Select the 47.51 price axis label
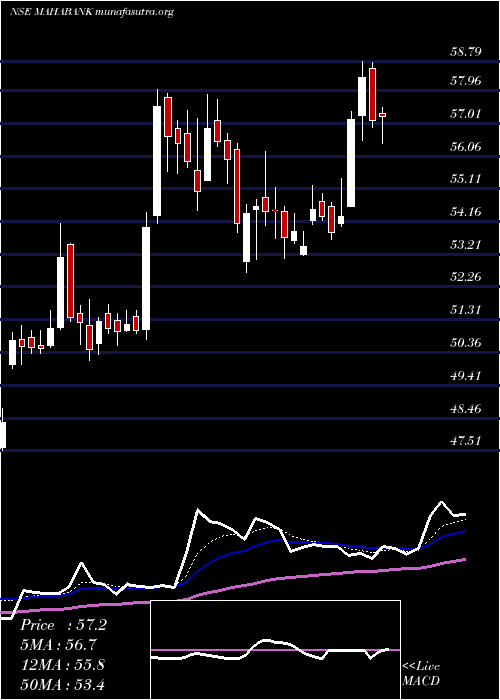 [466, 441]
